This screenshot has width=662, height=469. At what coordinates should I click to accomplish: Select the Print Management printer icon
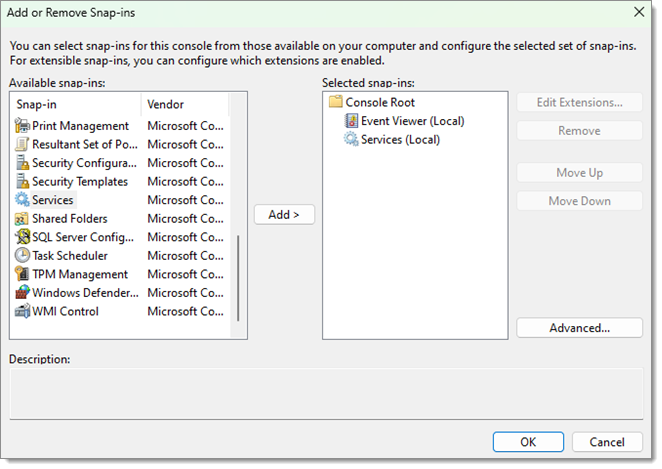pyautogui.click(x=22, y=126)
